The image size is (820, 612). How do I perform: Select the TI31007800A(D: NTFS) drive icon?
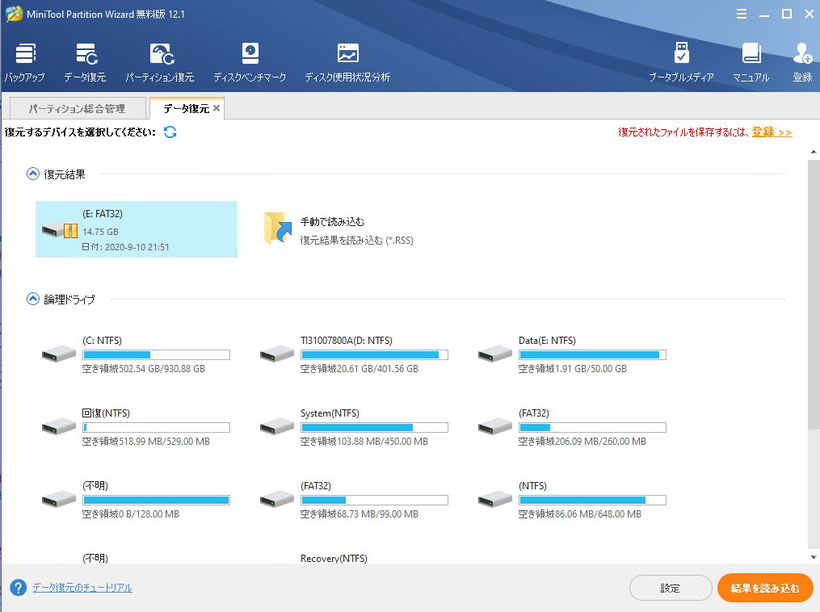click(x=277, y=354)
